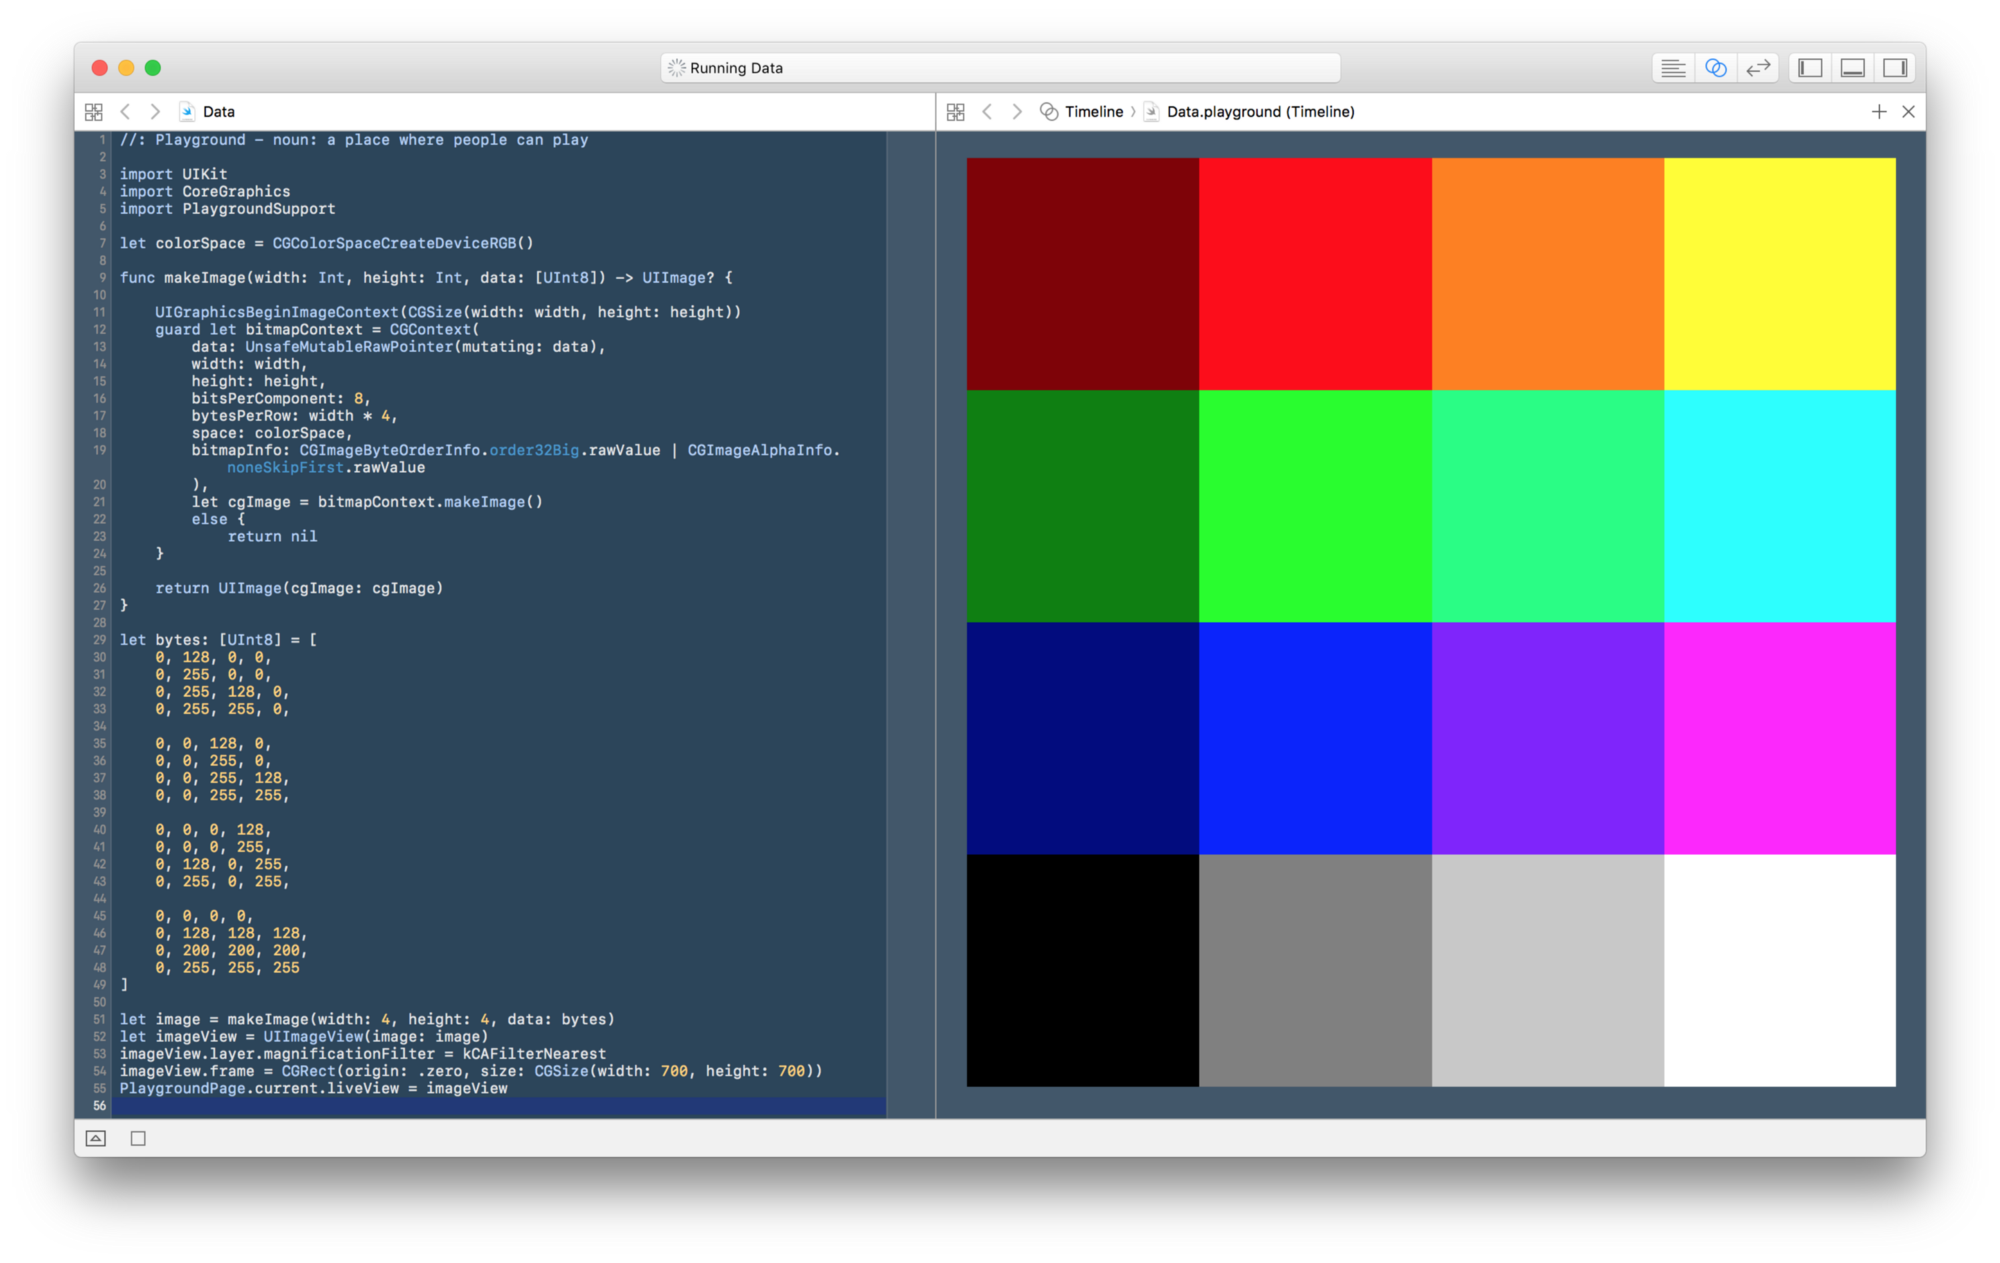Image resolution: width=2000 pixels, height=1263 pixels.
Task: Click the Timeline icon in the right jump bar
Action: (x=1048, y=111)
